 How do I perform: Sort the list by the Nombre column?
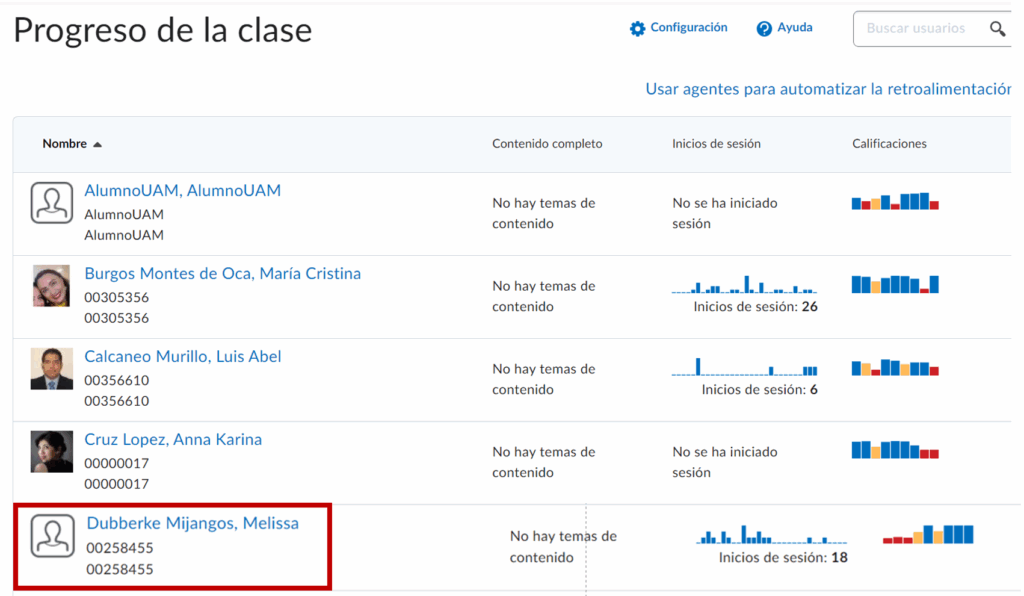(x=64, y=144)
